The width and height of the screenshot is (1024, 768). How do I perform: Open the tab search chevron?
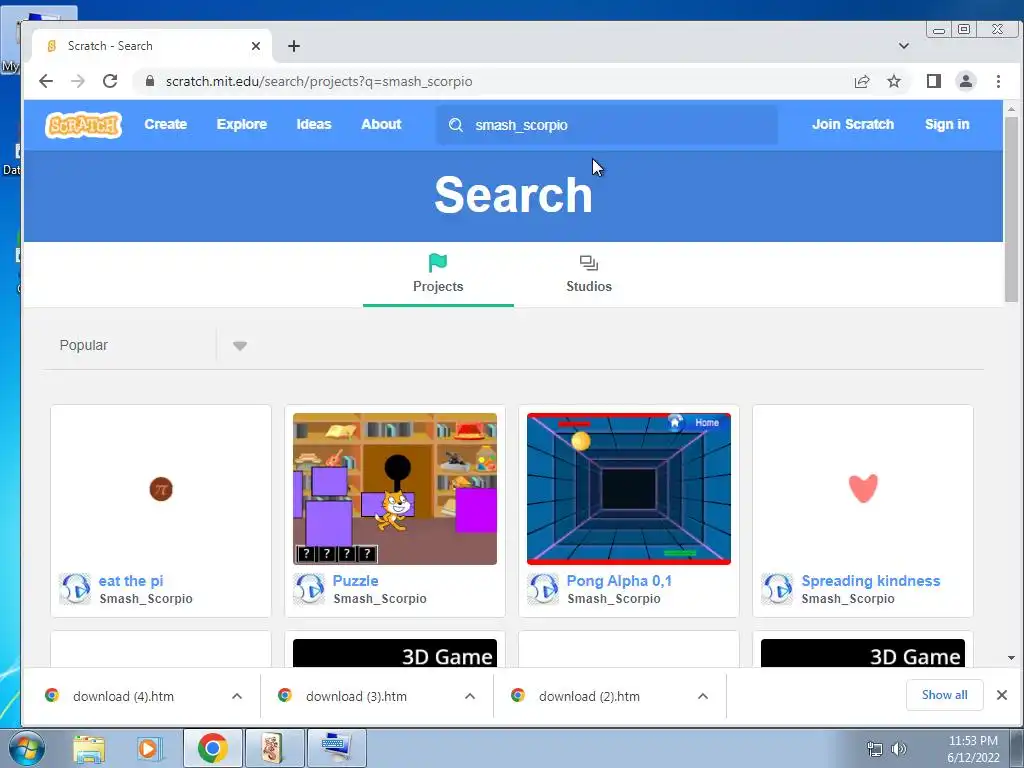904,46
